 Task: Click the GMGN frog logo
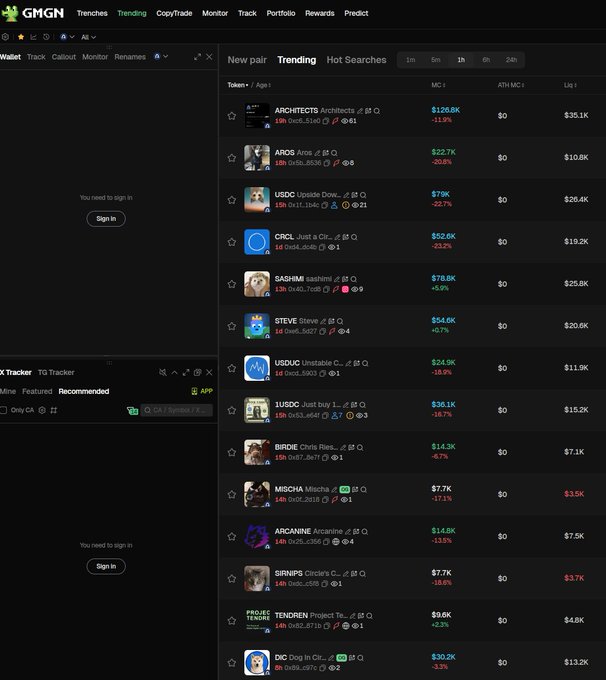click(x=10, y=13)
